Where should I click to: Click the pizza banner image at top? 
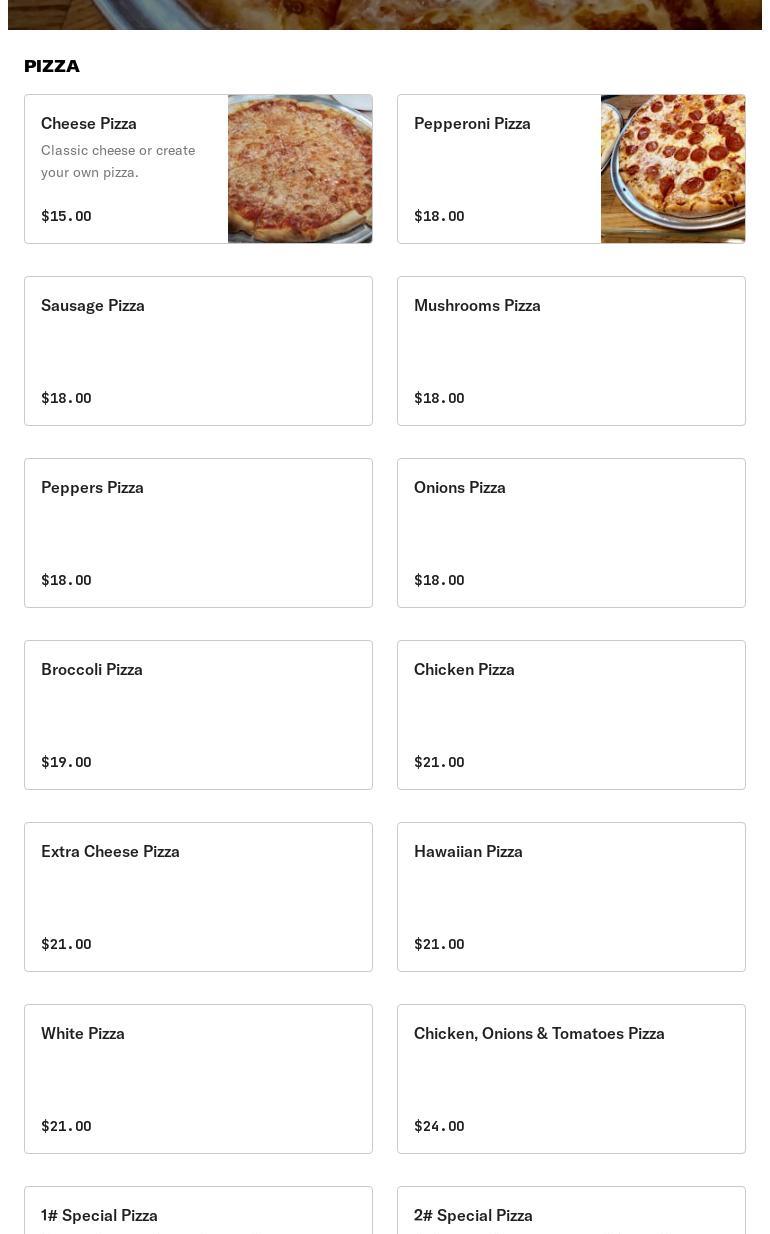pyautogui.click(x=385, y=14)
